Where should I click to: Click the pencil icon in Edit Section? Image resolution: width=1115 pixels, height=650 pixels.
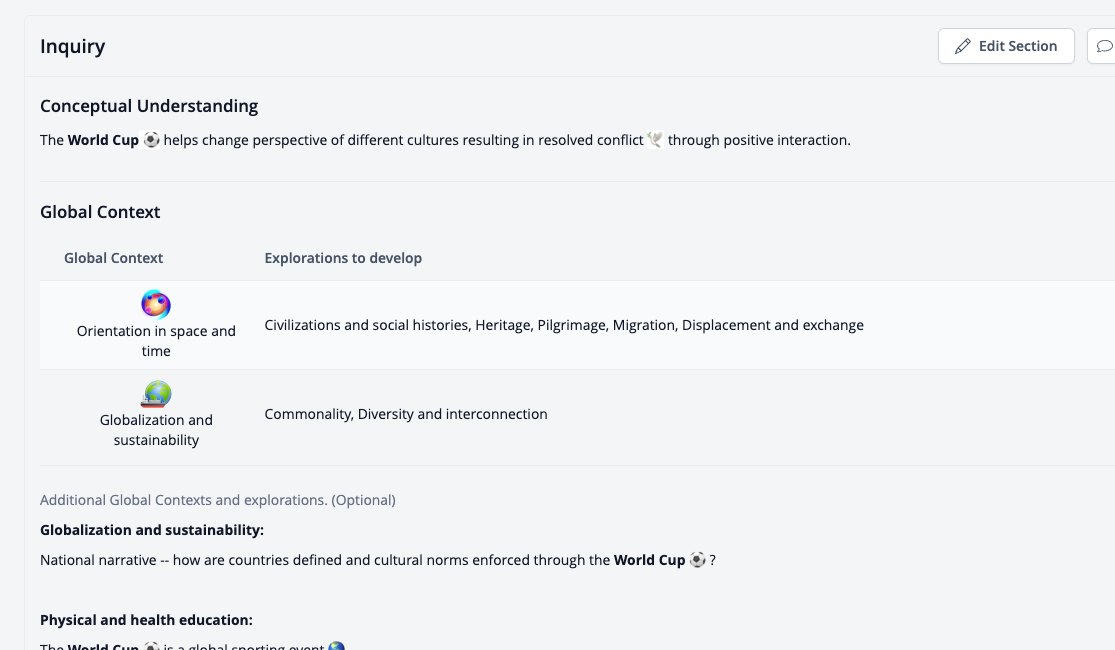click(962, 46)
